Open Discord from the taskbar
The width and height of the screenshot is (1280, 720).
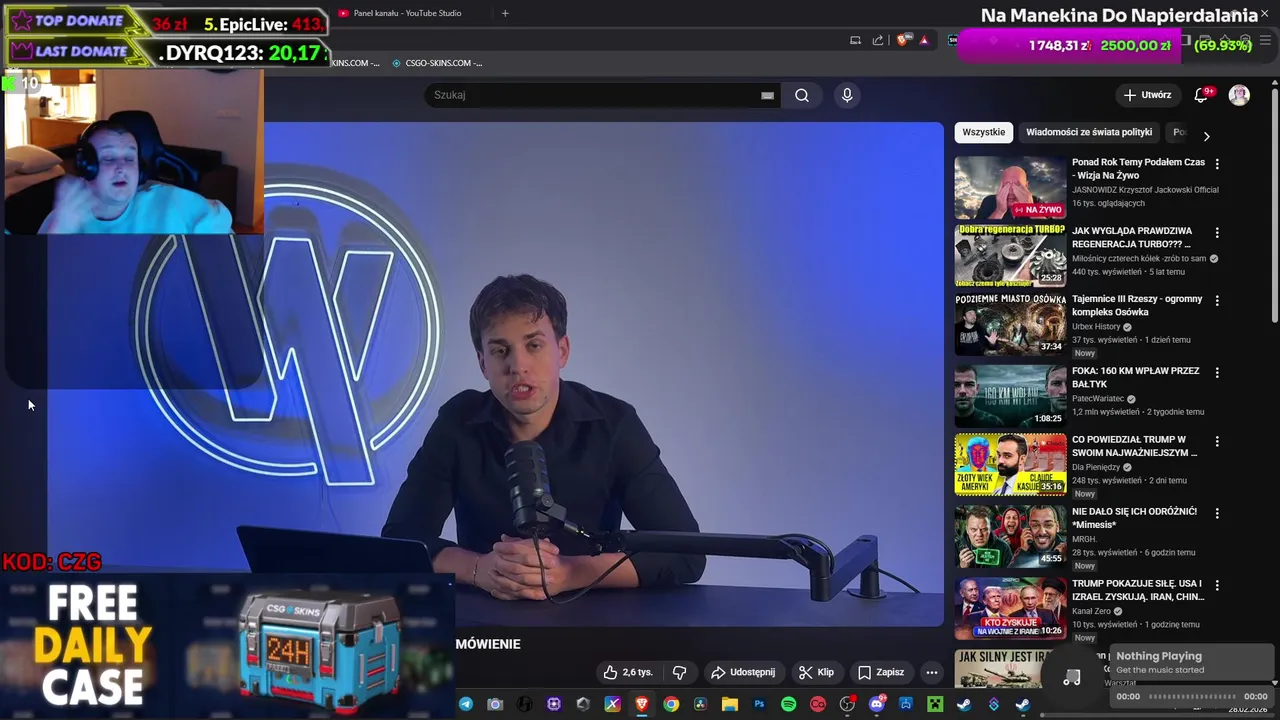(877, 704)
